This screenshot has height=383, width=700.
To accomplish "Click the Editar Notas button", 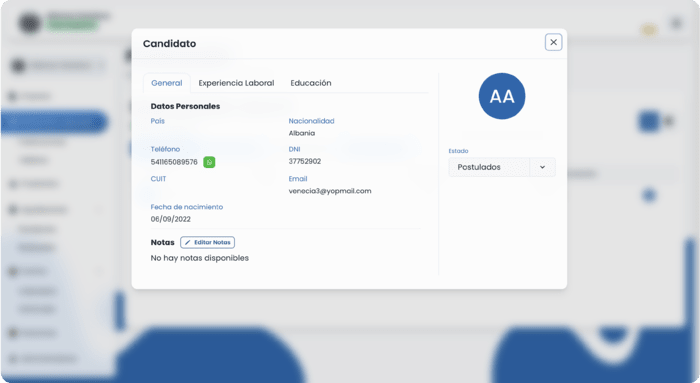I will click(x=208, y=242).
